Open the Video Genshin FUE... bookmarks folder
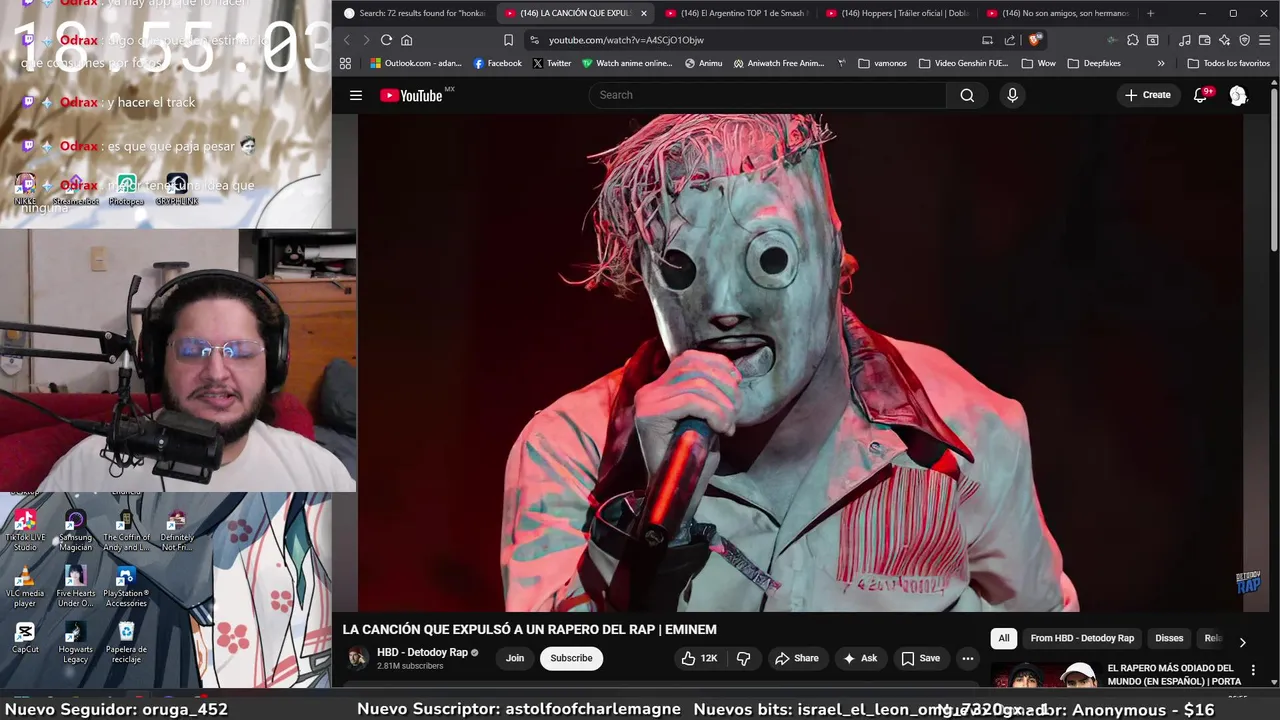This screenshot has height=720, width=1280. tap(963, 63)
